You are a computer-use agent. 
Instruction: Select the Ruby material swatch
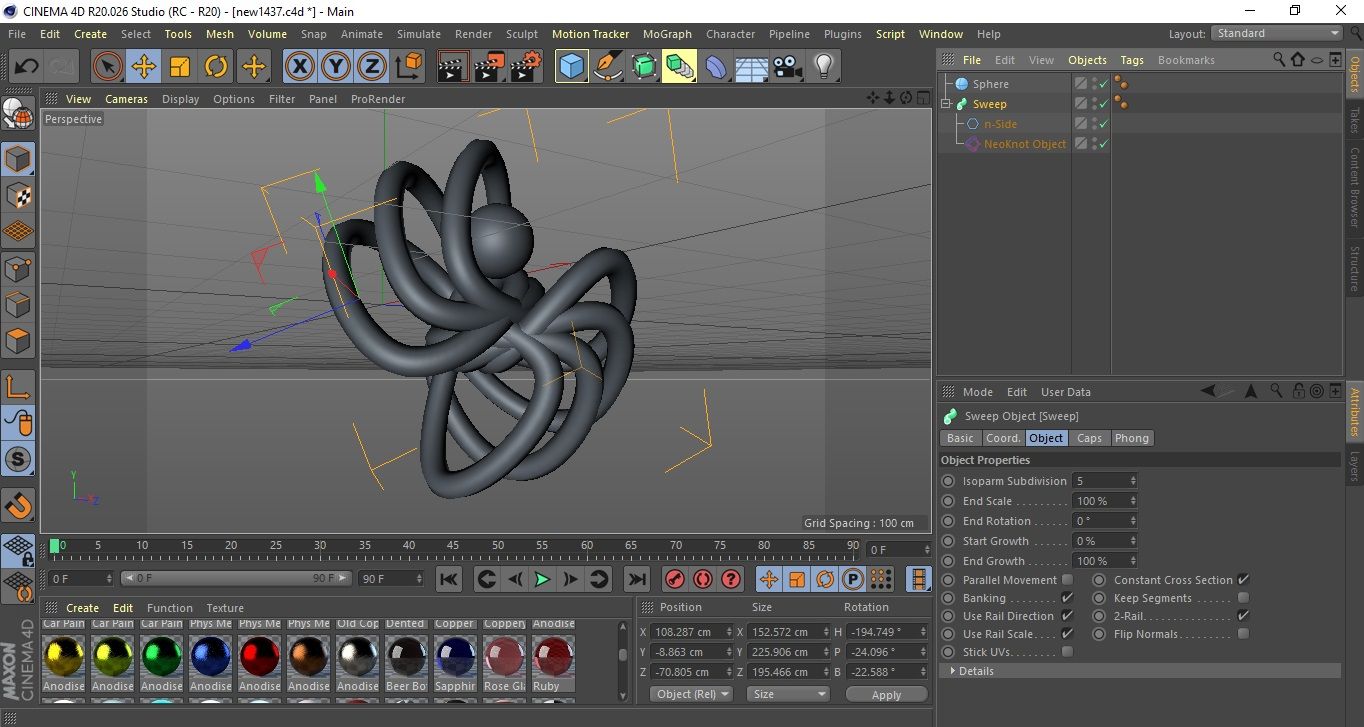point(553,656)
